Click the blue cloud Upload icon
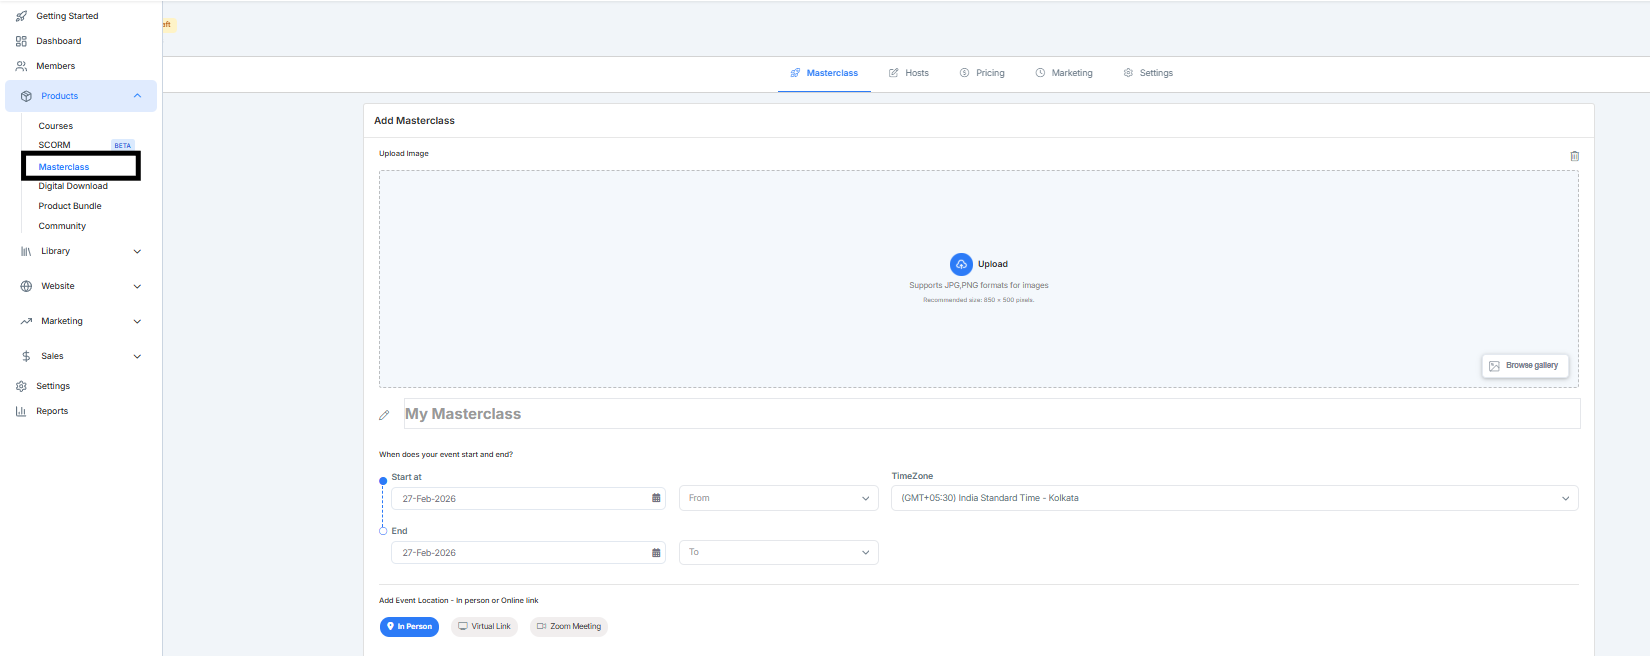 coord(960,264)
